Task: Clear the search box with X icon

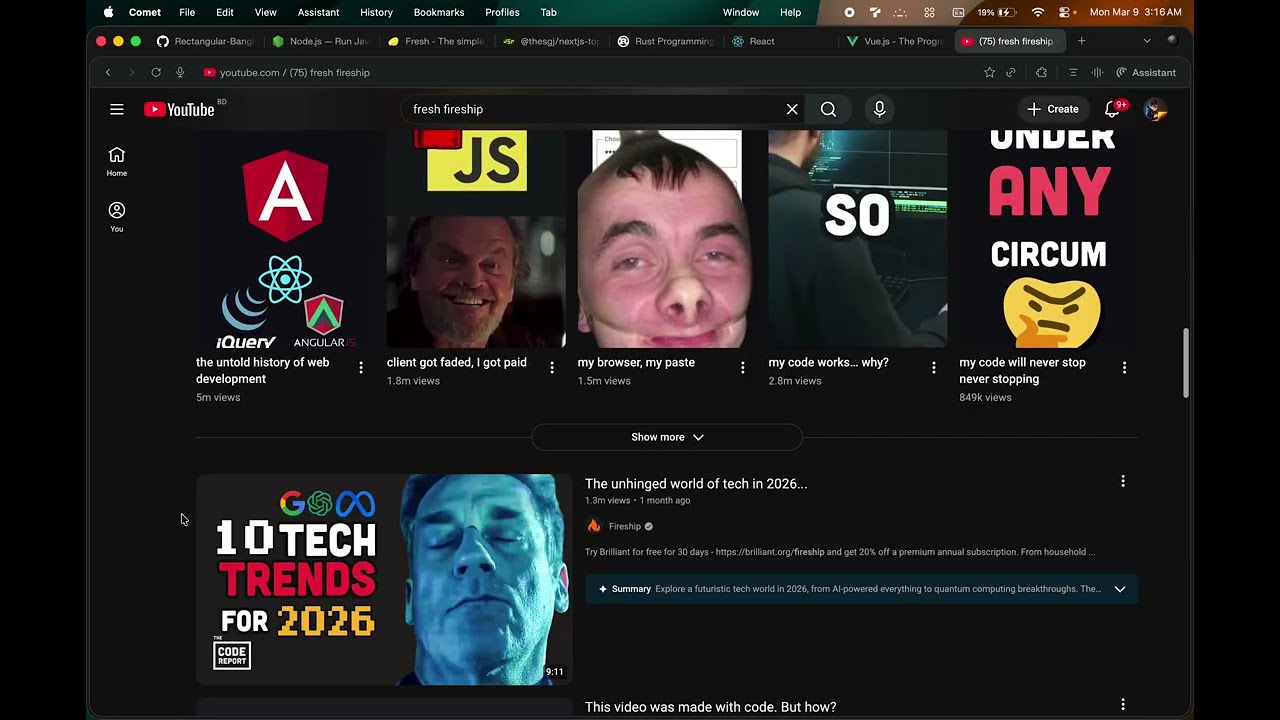Action: tap(792, 109)
